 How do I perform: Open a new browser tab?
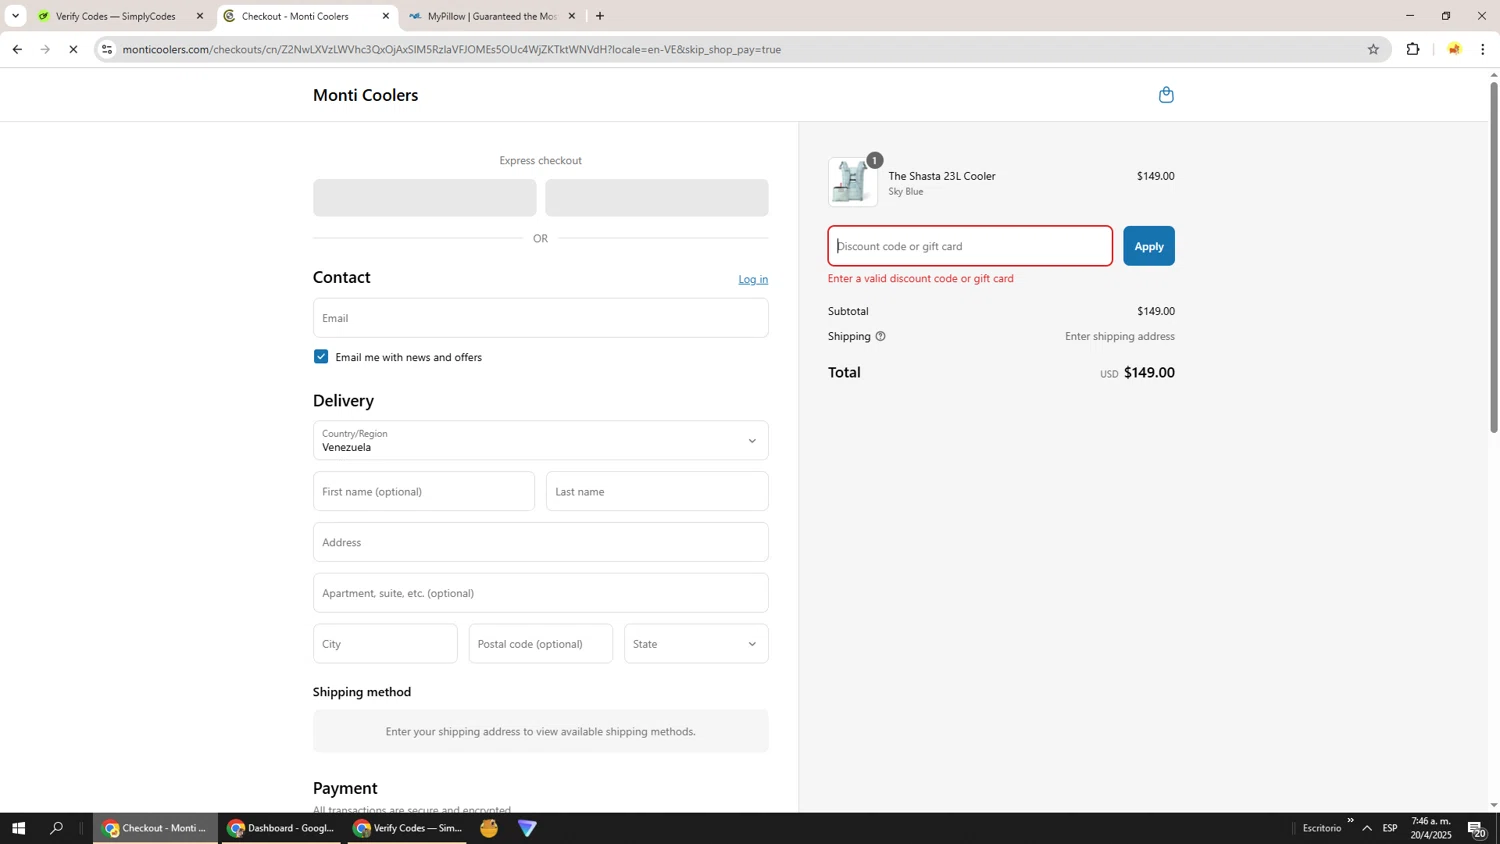[x=600, y=16]
